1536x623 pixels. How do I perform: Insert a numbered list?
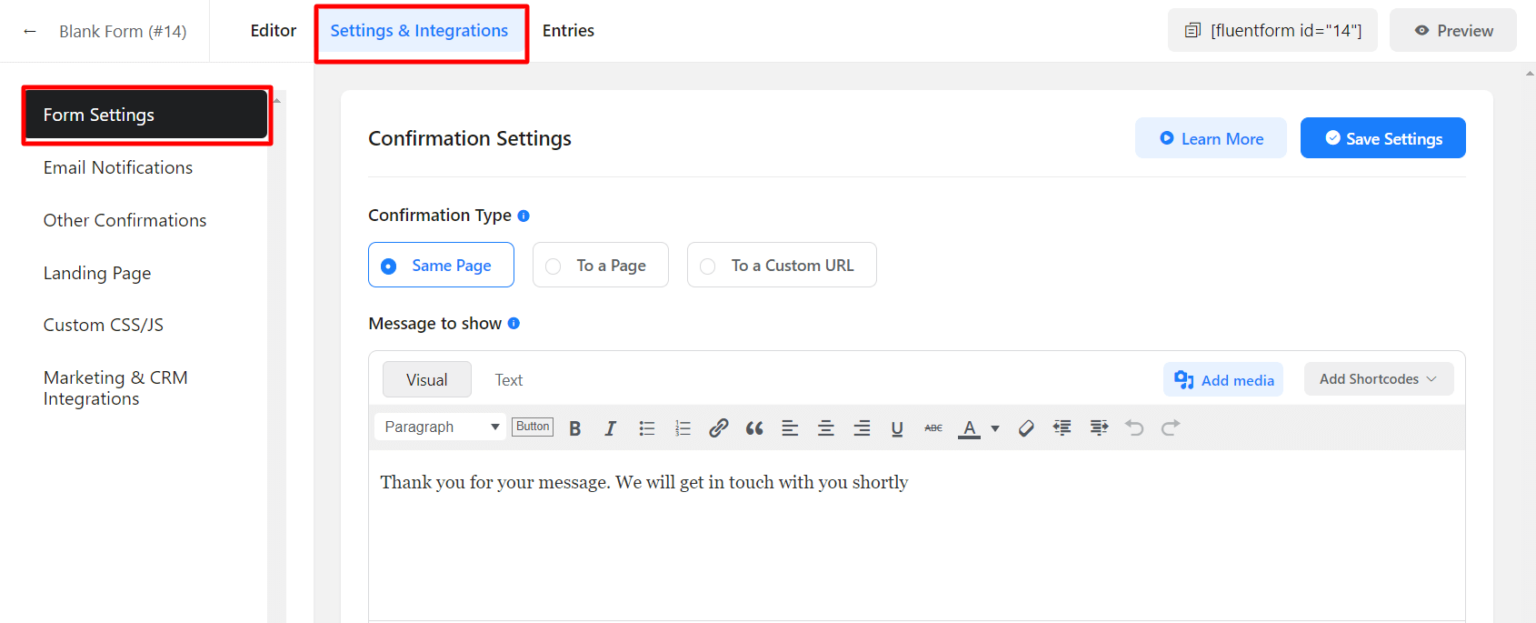point(683,427)
